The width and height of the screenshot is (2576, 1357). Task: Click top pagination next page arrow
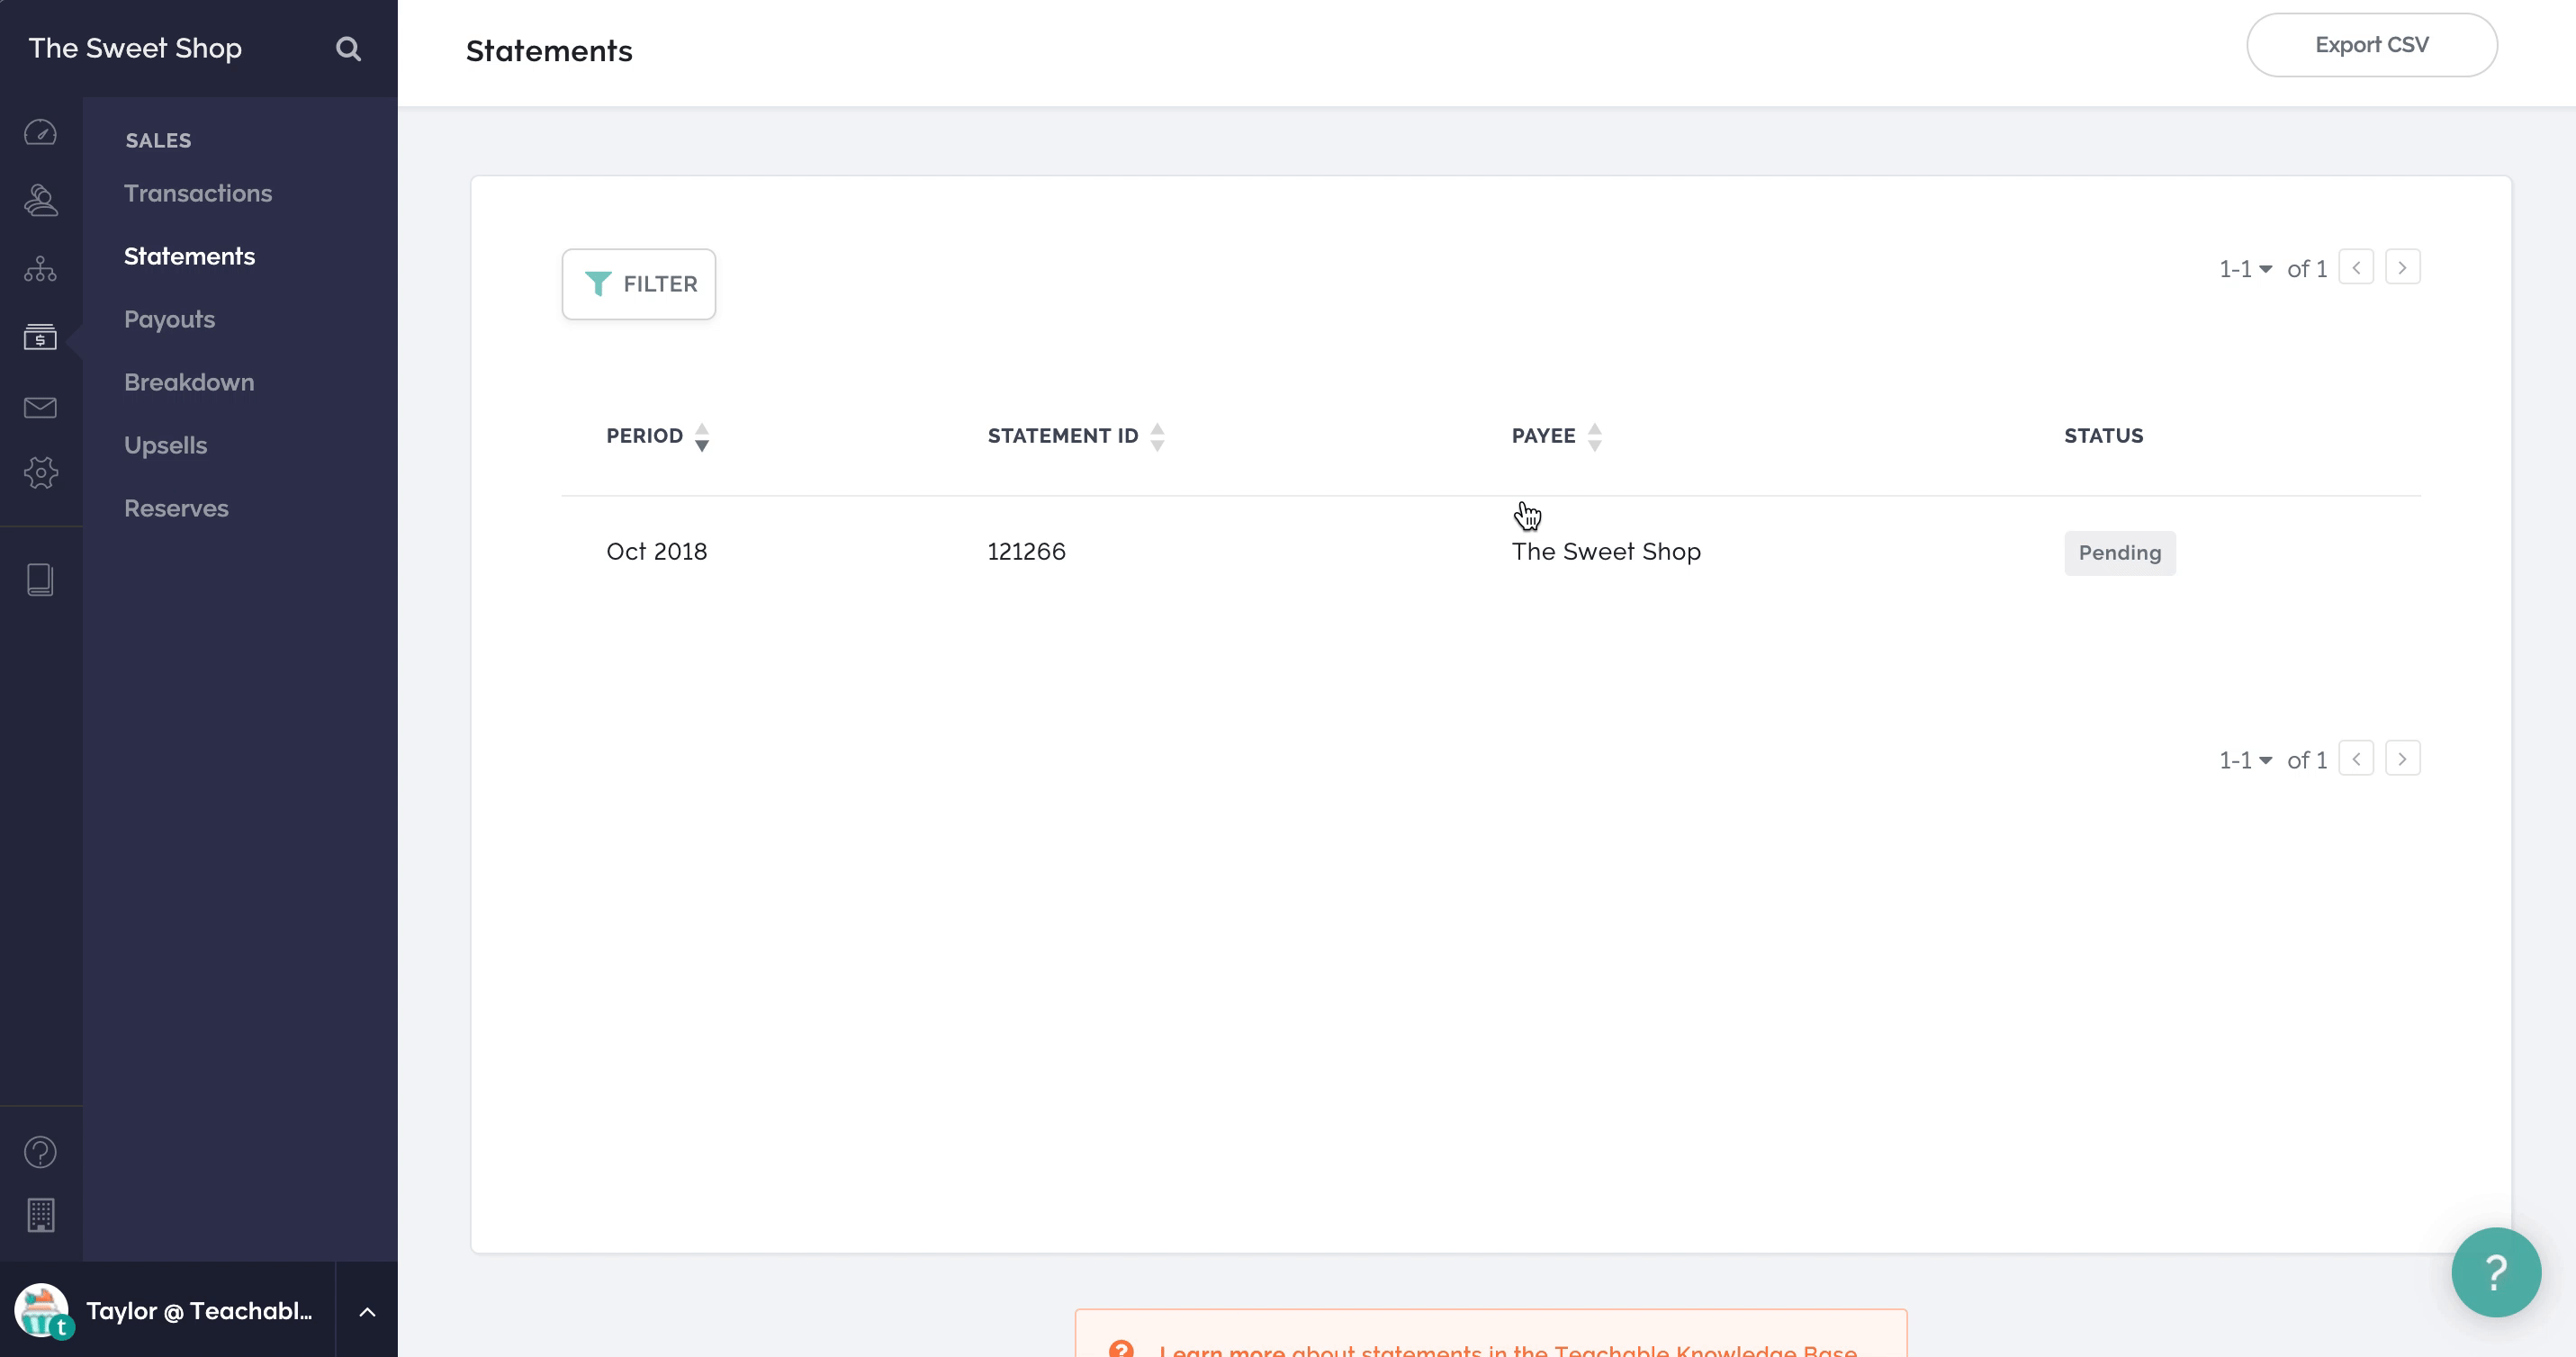[x=2402, y=268]
